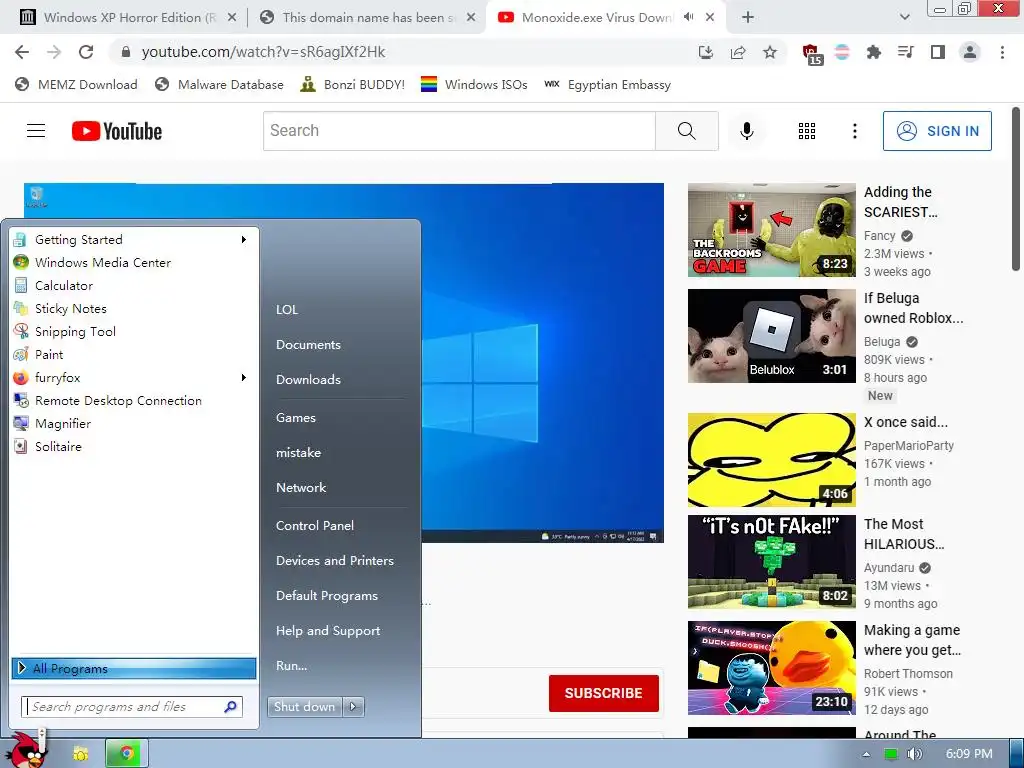This screenshot has width=1024, height=768.
Task: Open Windows Media Center entry
Action: pyautogui.click(x=103, y=263)
